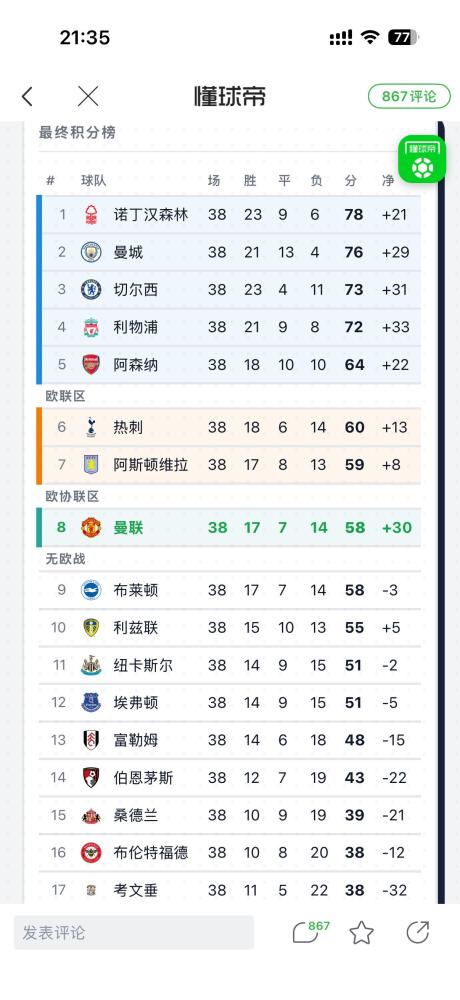Tap the Liverpool club badge

[x=91, y=327]
